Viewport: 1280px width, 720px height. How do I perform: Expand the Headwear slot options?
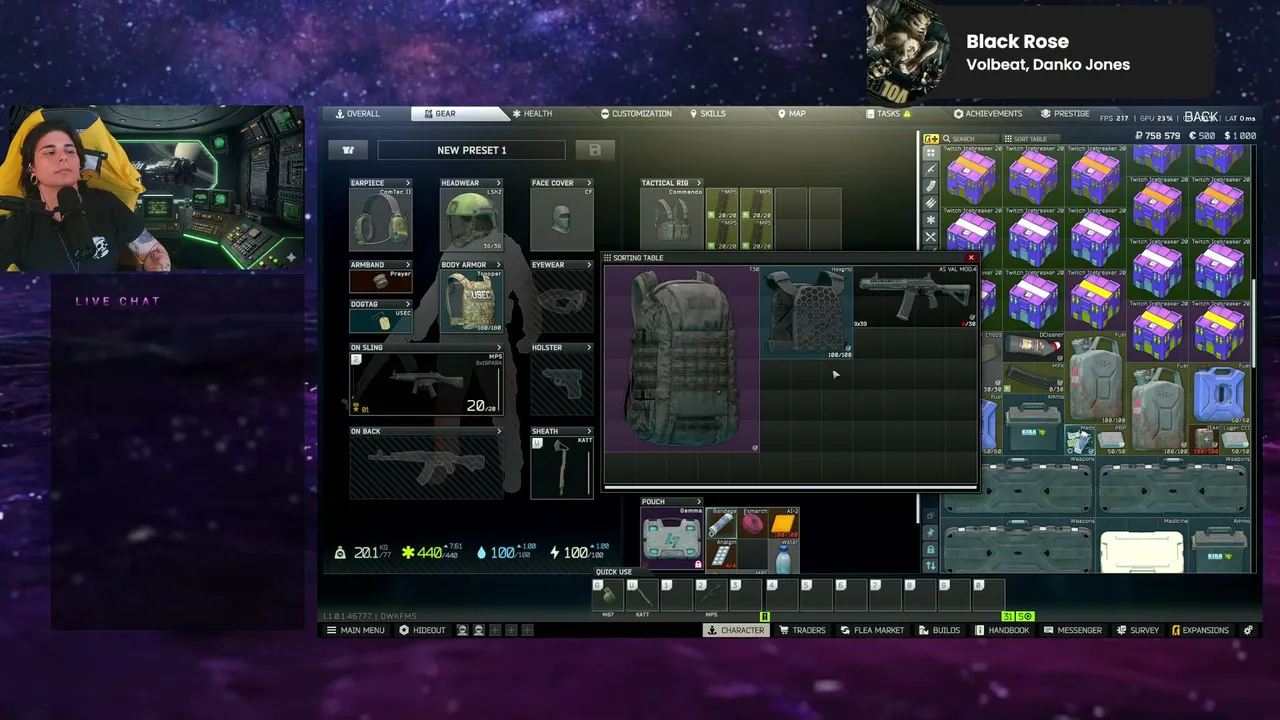(498, 183)
